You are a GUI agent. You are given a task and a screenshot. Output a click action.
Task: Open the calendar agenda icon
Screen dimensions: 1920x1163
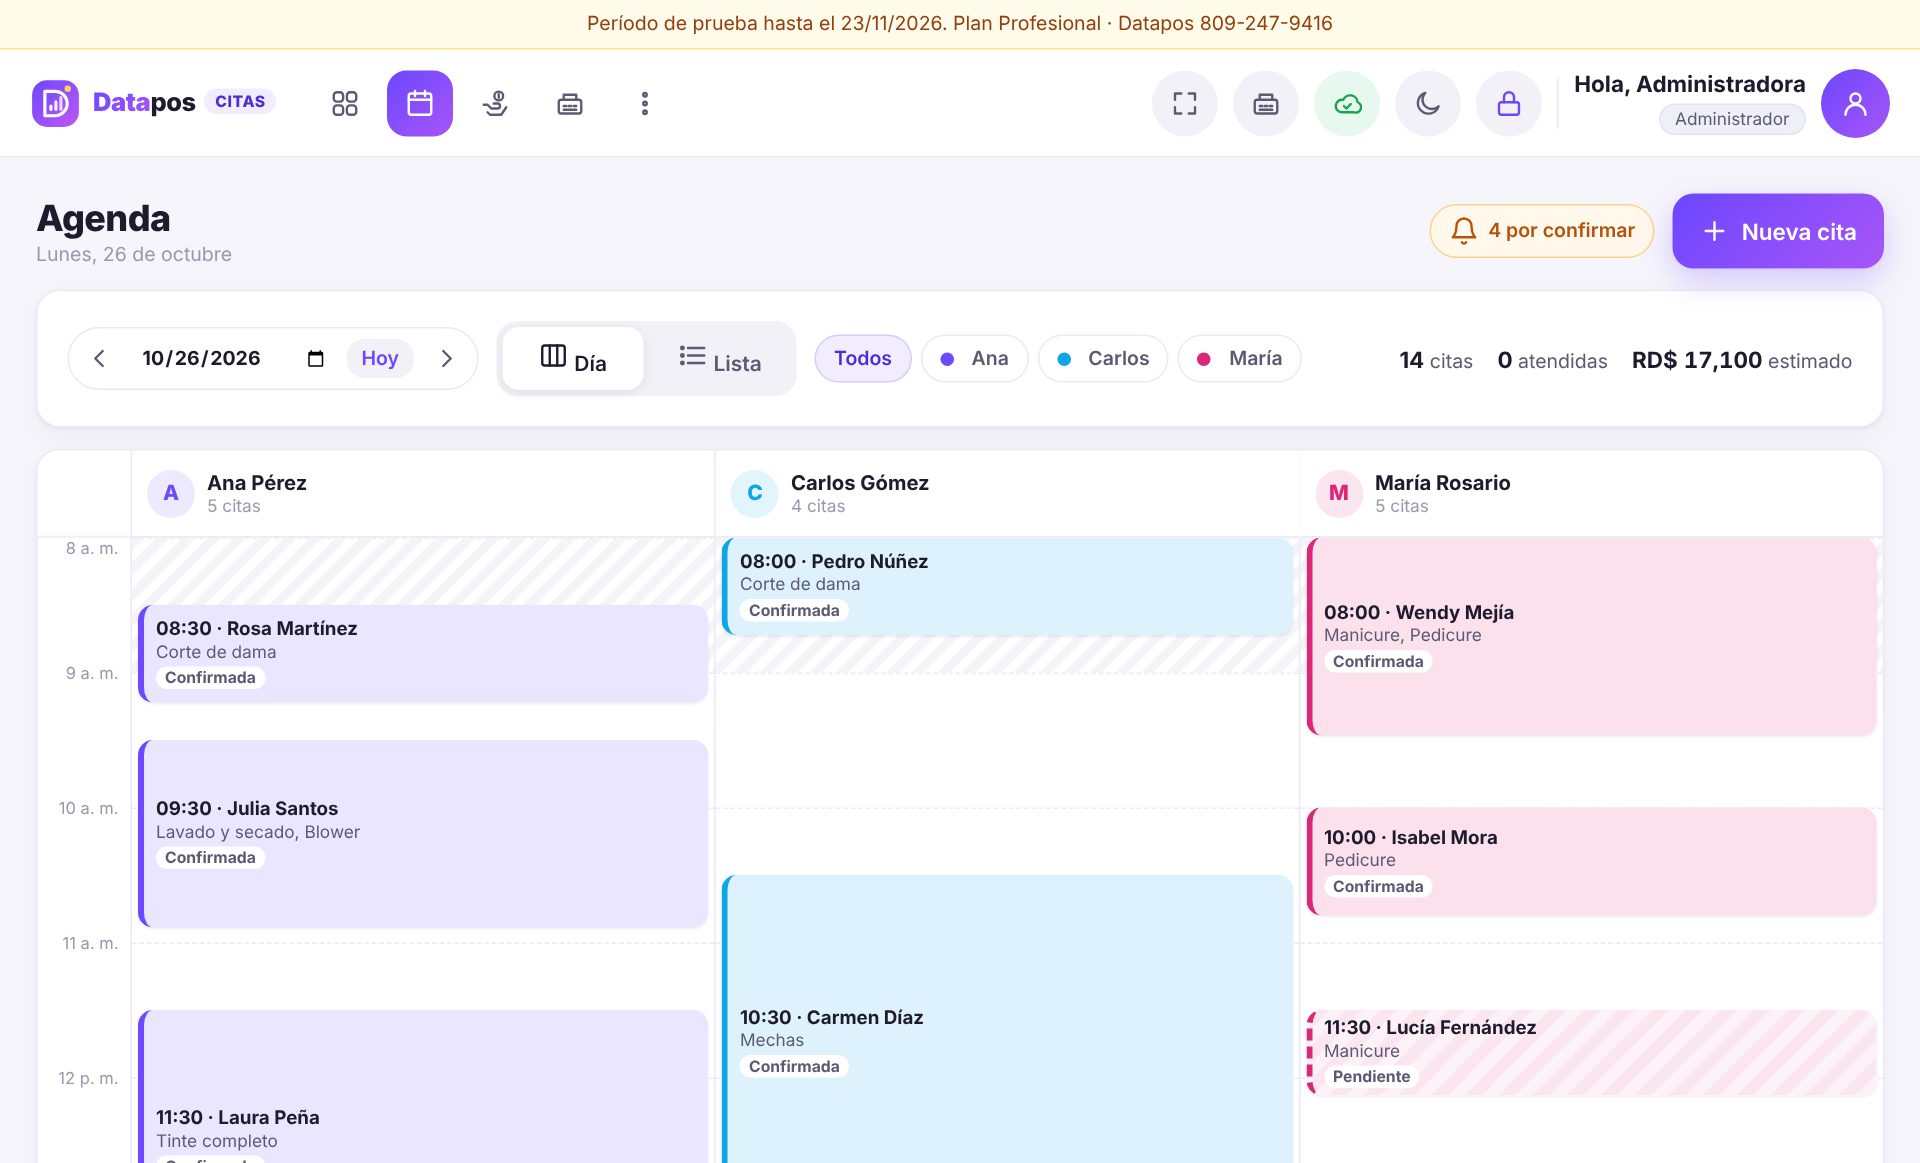(x=420, y=103)
